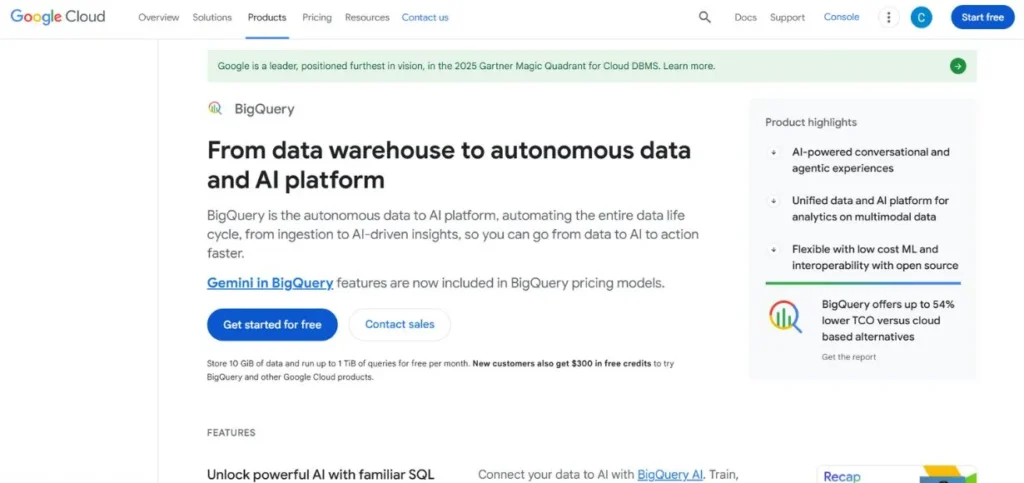Open the BigQuery AI link

coord(670,474)
